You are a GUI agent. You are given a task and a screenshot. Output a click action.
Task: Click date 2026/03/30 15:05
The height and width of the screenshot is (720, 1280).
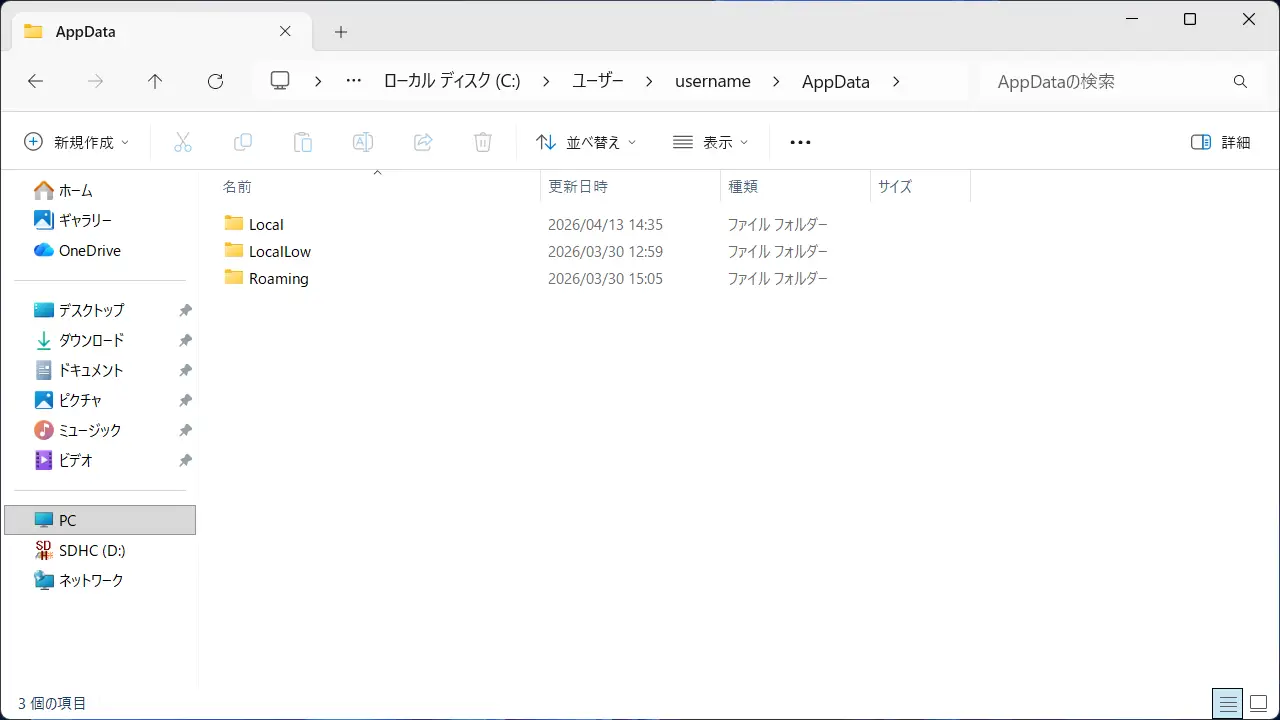(x=605, y=278)
